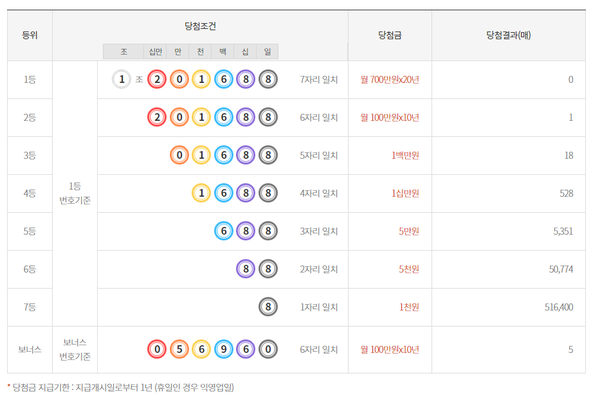Click the gray ball 8 in 2등 row
Screen dimensions: 600x396
(268, 117)
